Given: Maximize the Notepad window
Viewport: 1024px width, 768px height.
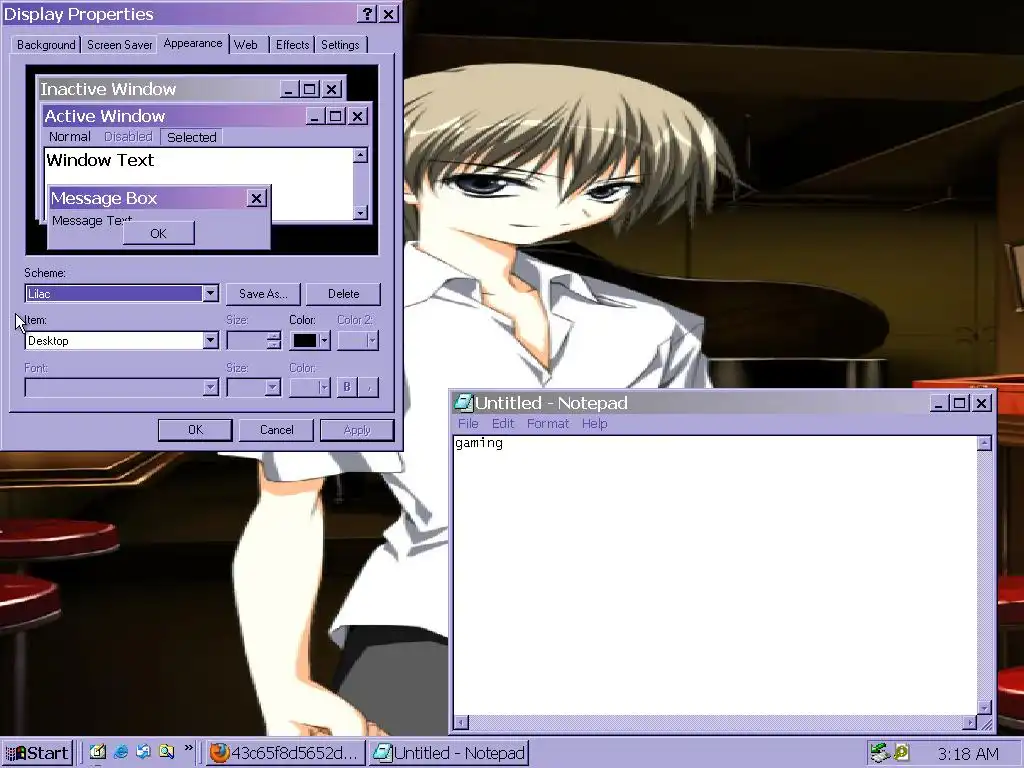Looking at the screenshot, I should click(x=959, y=404).
